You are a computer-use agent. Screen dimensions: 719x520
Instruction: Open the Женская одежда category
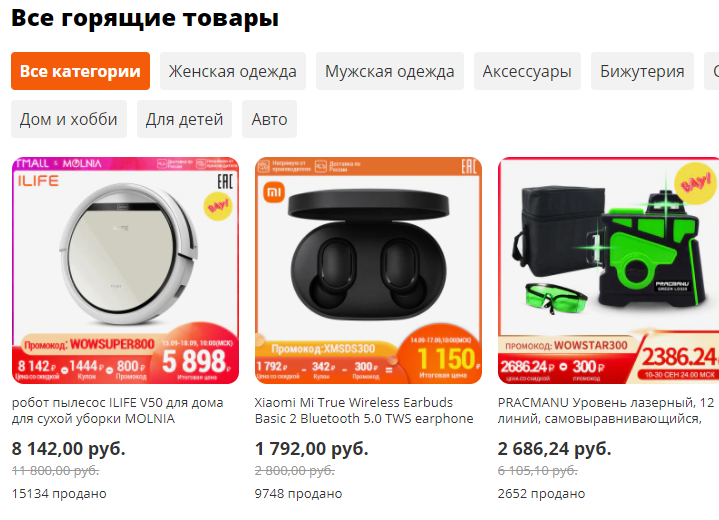point(232,71)
